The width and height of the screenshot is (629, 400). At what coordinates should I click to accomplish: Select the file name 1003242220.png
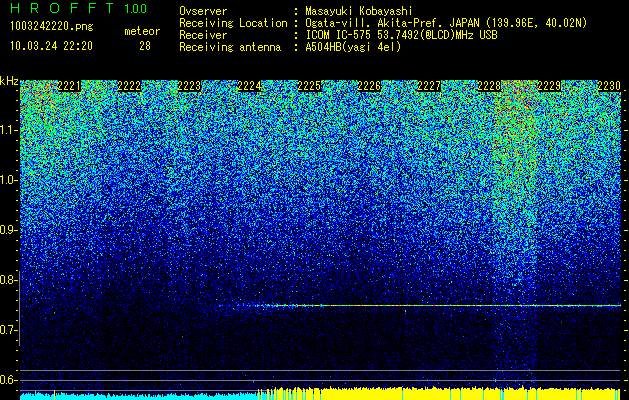point(52,27)
